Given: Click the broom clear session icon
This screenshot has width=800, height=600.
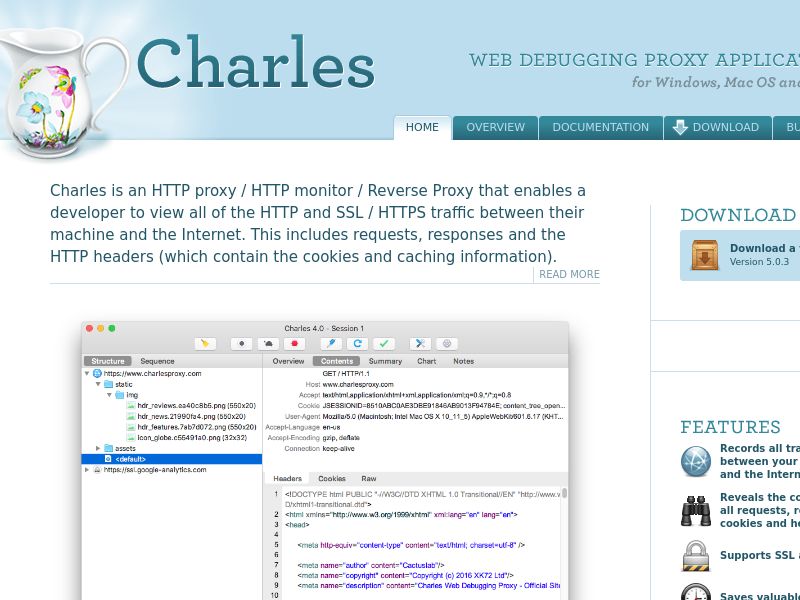Looking at the screenshot, I should coord(205,343).
